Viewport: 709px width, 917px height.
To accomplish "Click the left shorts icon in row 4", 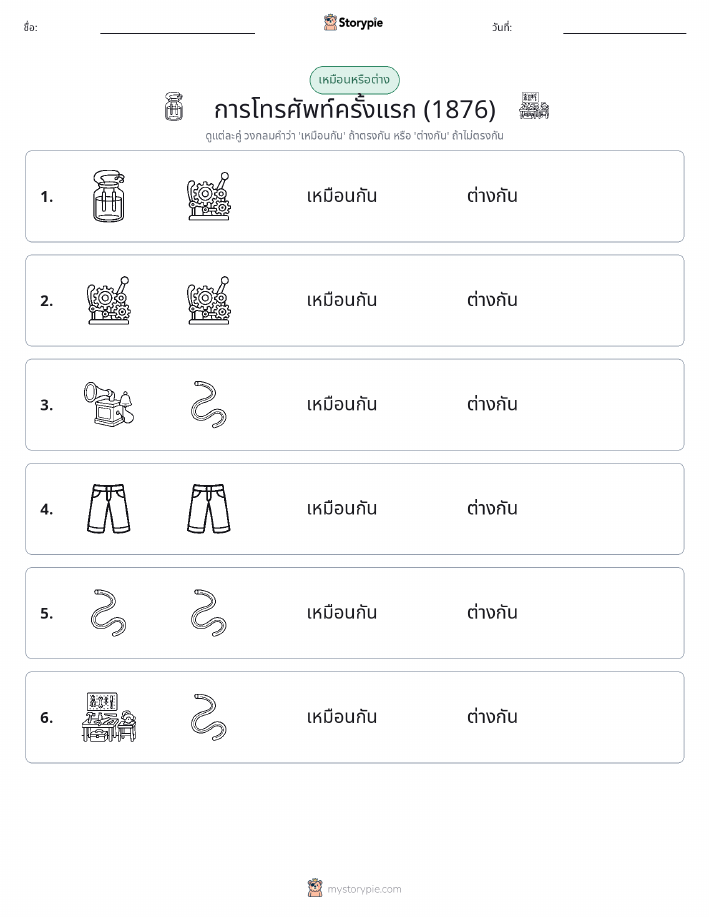I will (x=109, y=508).
